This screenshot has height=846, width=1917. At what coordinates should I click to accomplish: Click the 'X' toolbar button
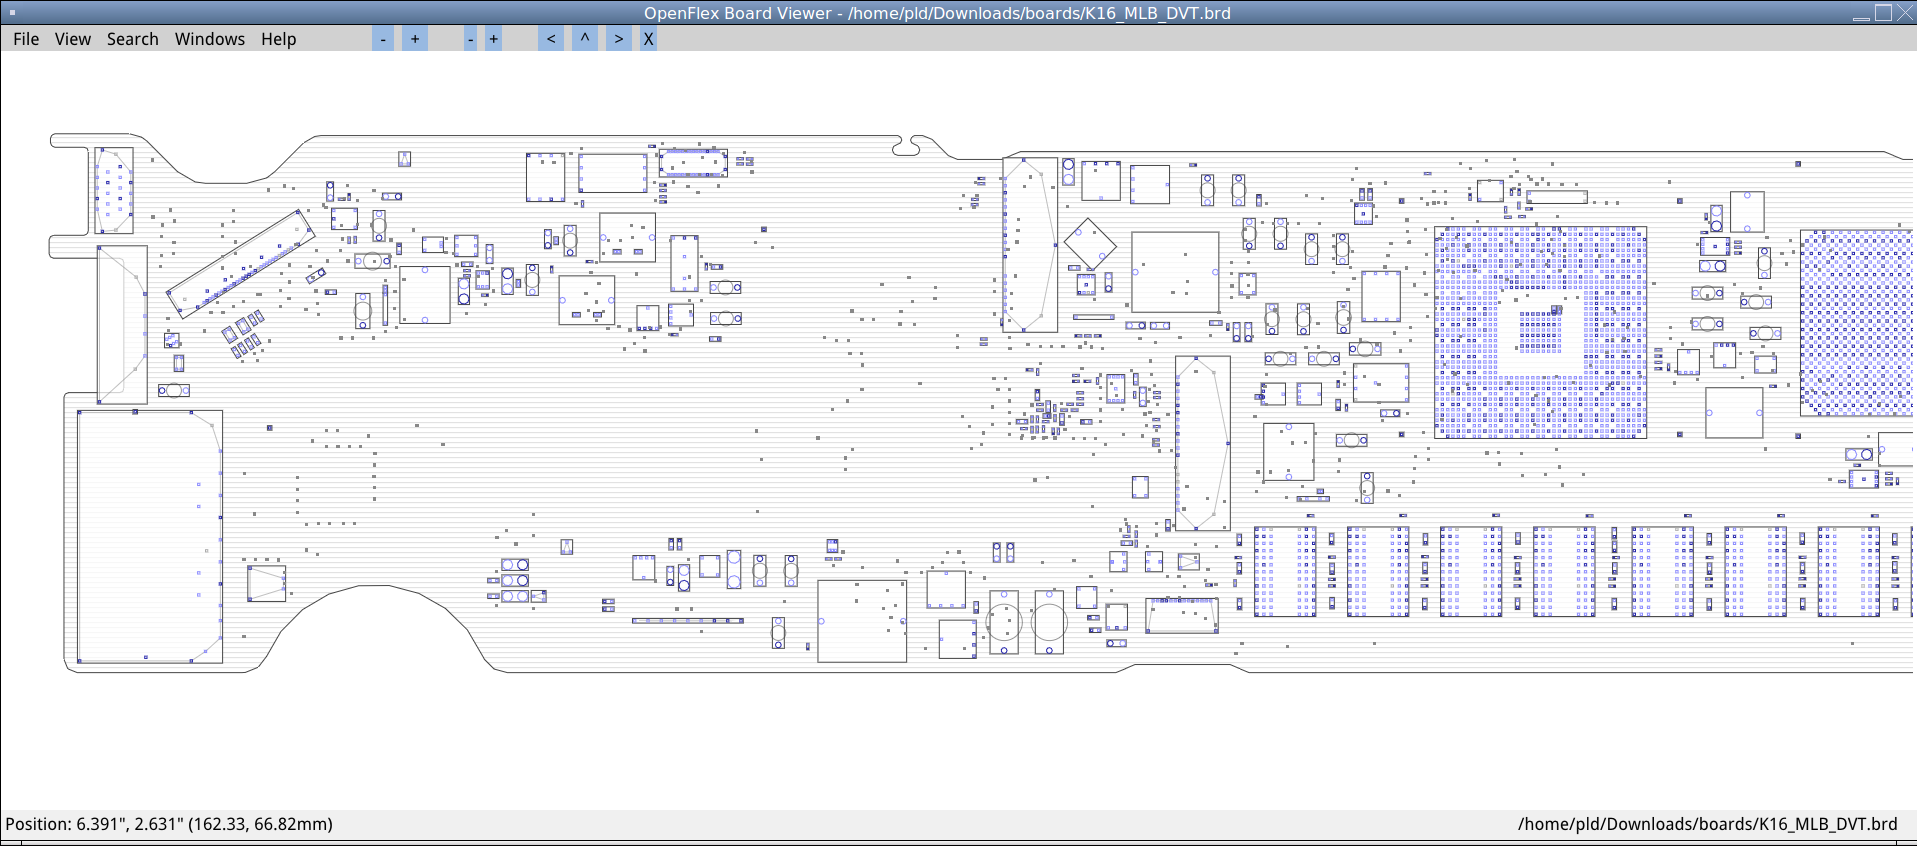pyautogui.click(x=649, y=39)
